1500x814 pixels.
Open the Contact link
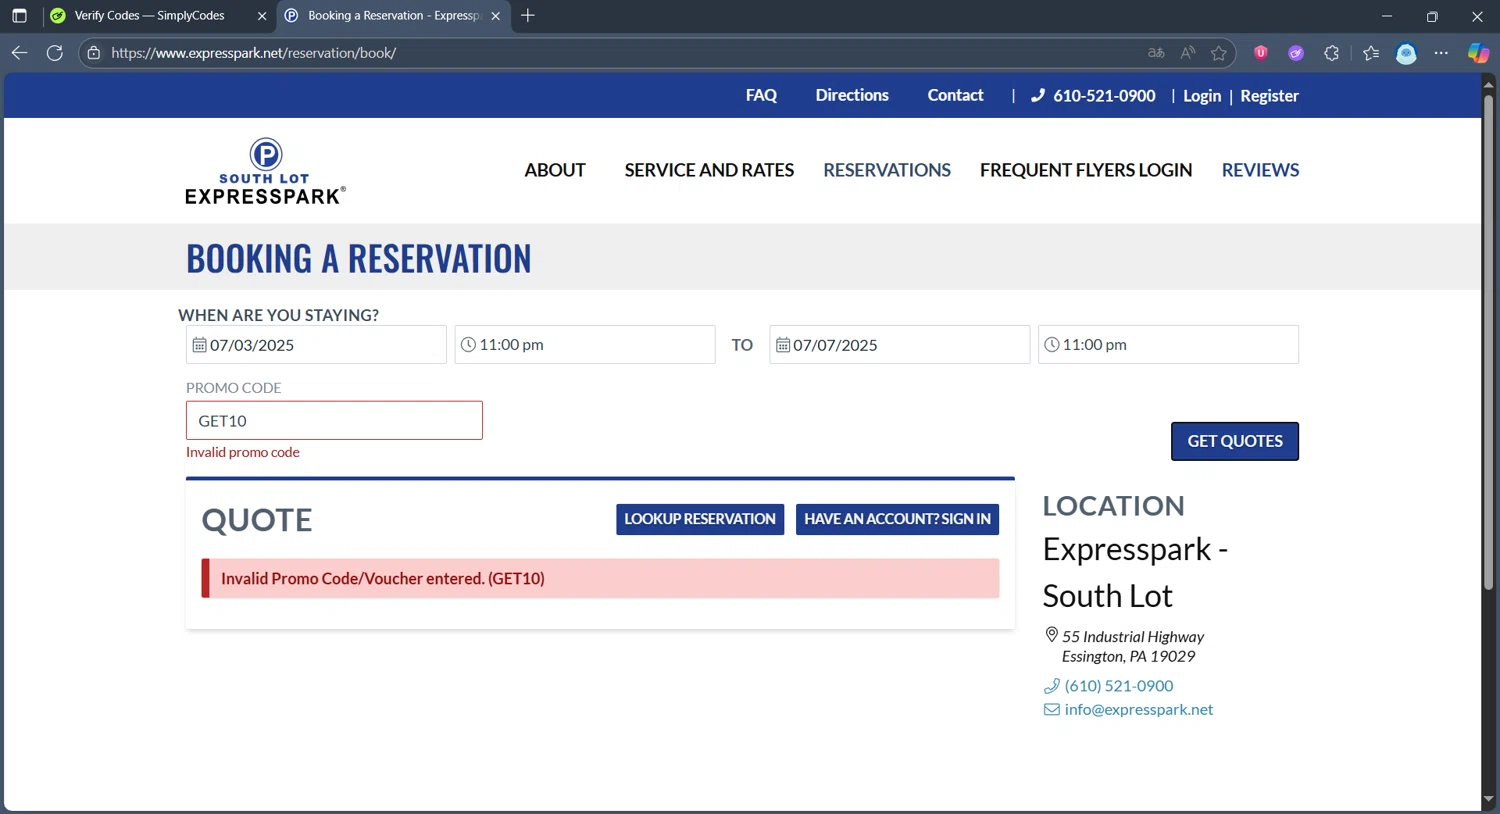[955, 96]
